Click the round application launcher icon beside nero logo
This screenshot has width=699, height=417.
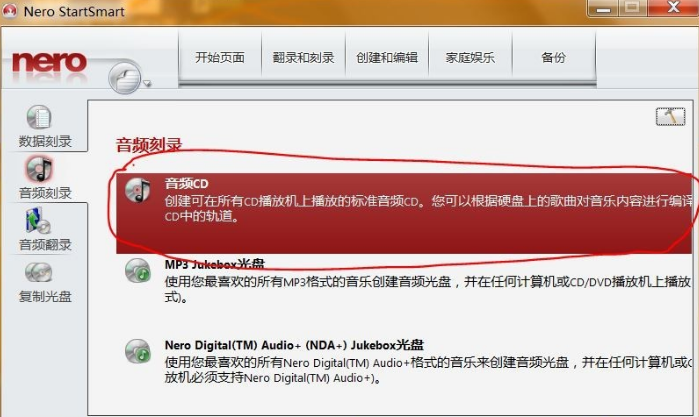125,78
